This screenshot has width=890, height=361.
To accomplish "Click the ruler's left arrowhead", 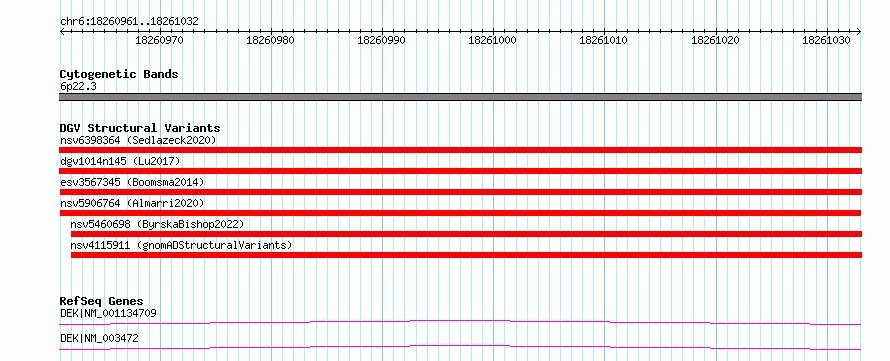I will [x=62, y=31].
